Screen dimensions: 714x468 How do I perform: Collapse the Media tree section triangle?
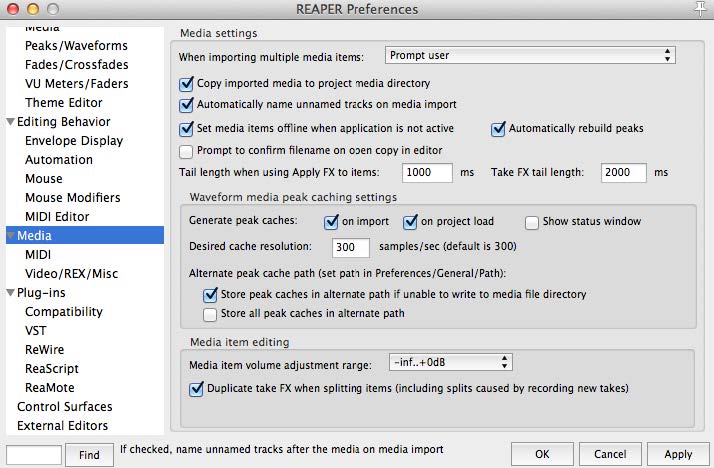(x=10, y=235)
